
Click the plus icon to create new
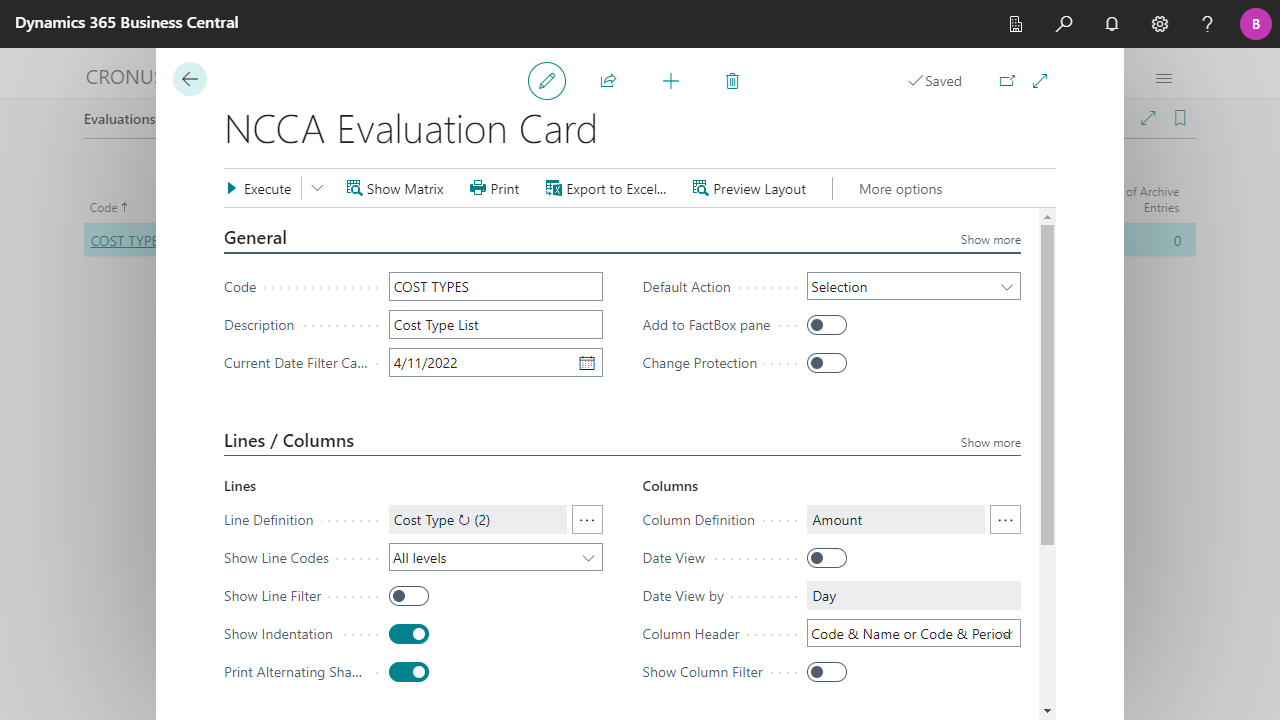pyautogui.click(x=671, y=81)
